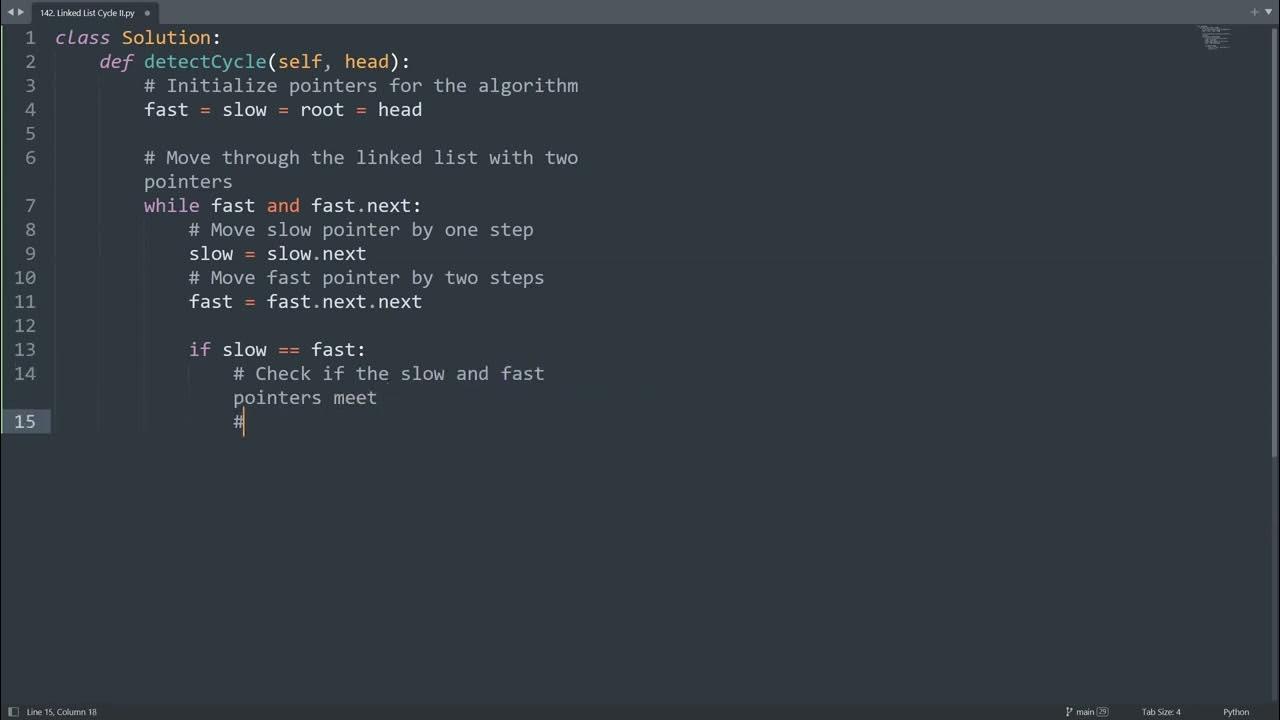Open the Python syntax selector
Viewport: 1280px width, 720px height.
1236,712
